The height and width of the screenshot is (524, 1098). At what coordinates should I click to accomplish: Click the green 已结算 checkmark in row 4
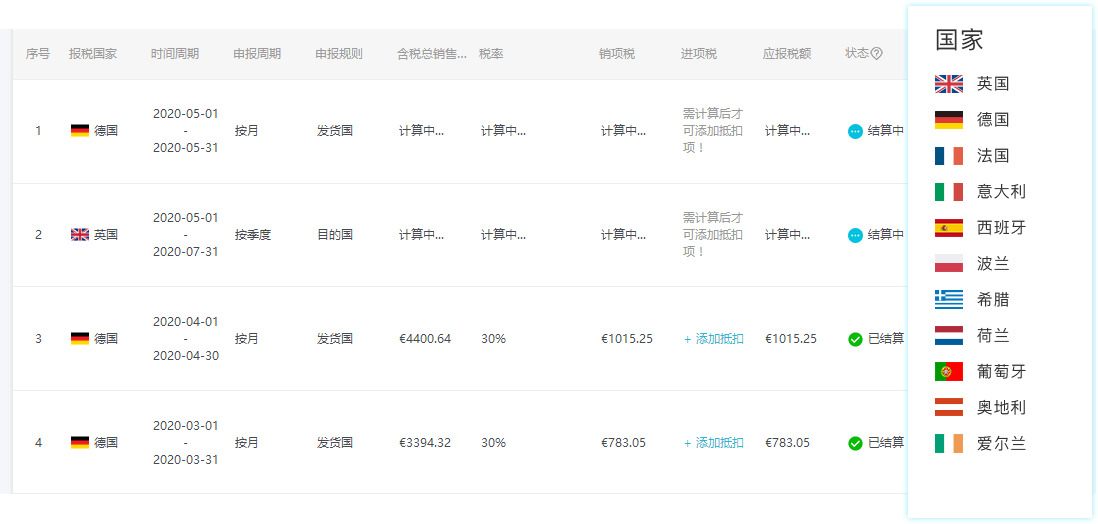[x=855, y=443]
